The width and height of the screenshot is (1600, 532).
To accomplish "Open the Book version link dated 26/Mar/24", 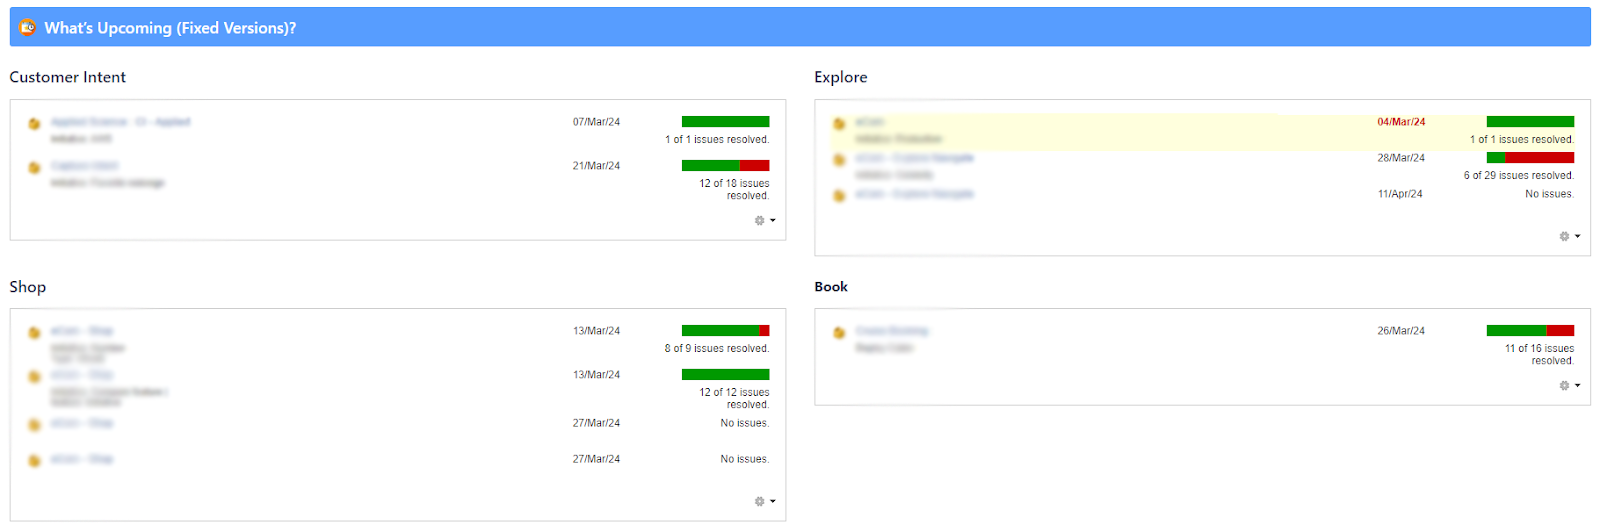I will [x=892, y=331].
